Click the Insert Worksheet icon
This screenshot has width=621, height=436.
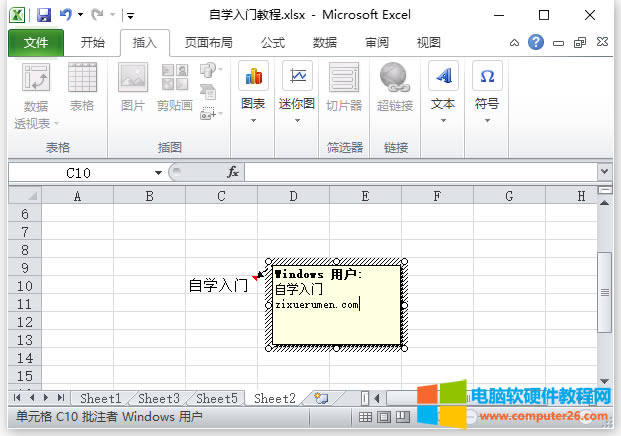(321, 398)
